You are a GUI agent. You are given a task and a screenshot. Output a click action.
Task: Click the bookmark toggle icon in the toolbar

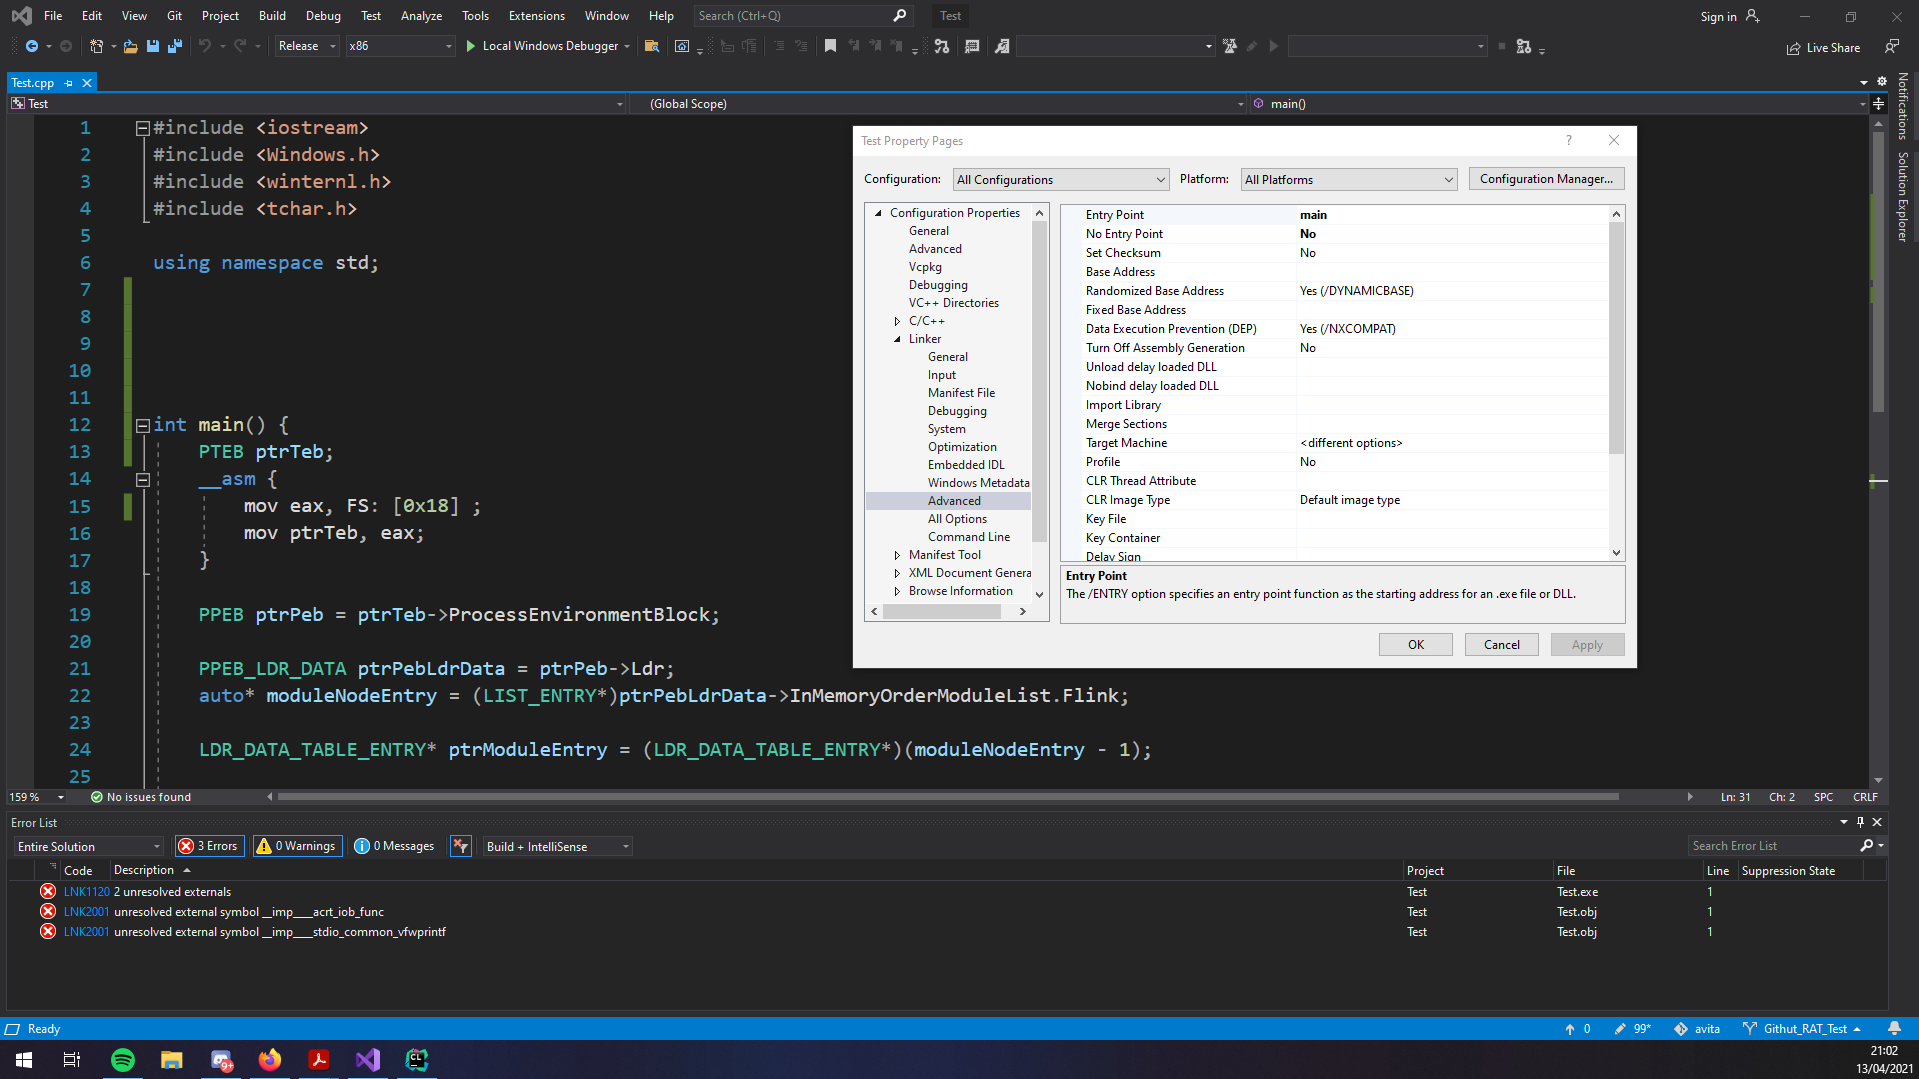click(830, 46)
